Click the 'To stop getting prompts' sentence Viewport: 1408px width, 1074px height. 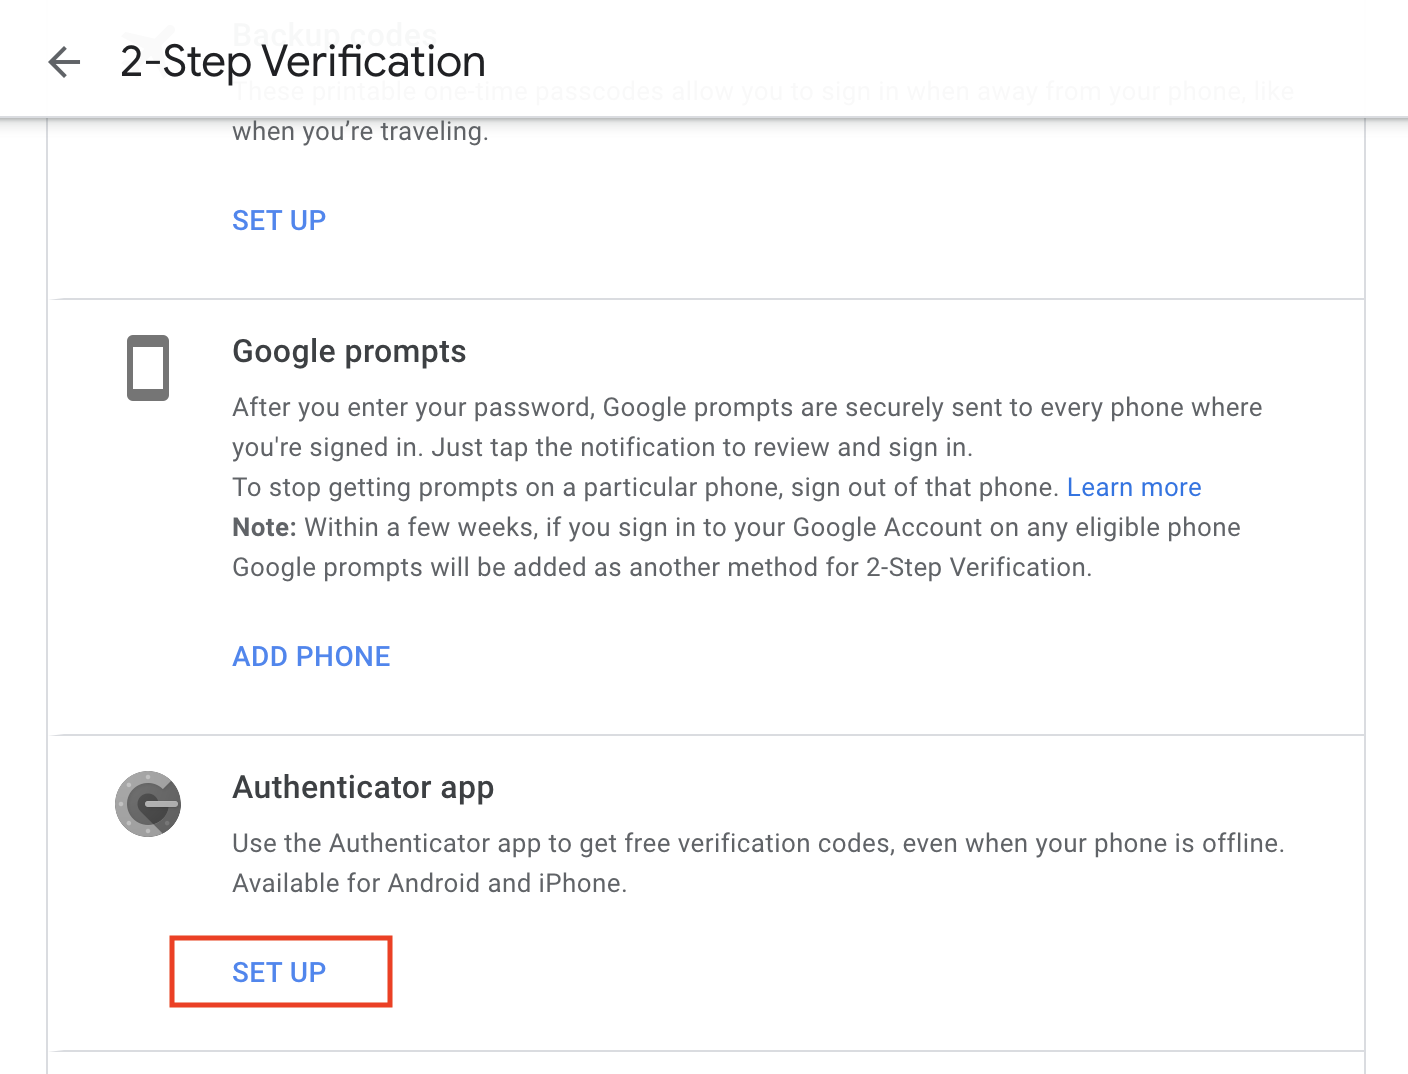[x=645, y=487]
